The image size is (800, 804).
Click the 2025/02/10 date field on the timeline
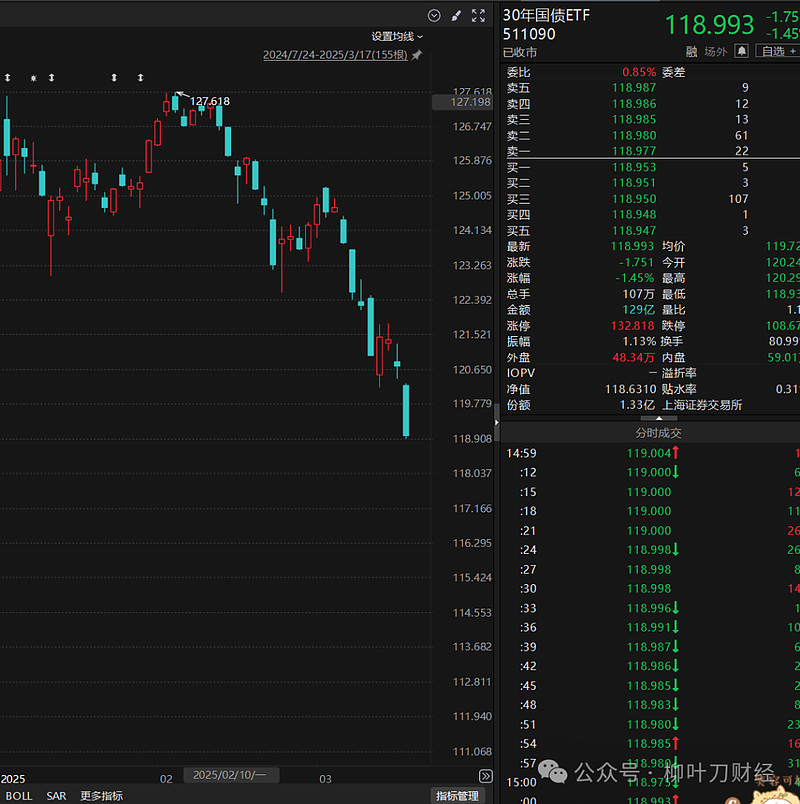click(x=231, y=774)
